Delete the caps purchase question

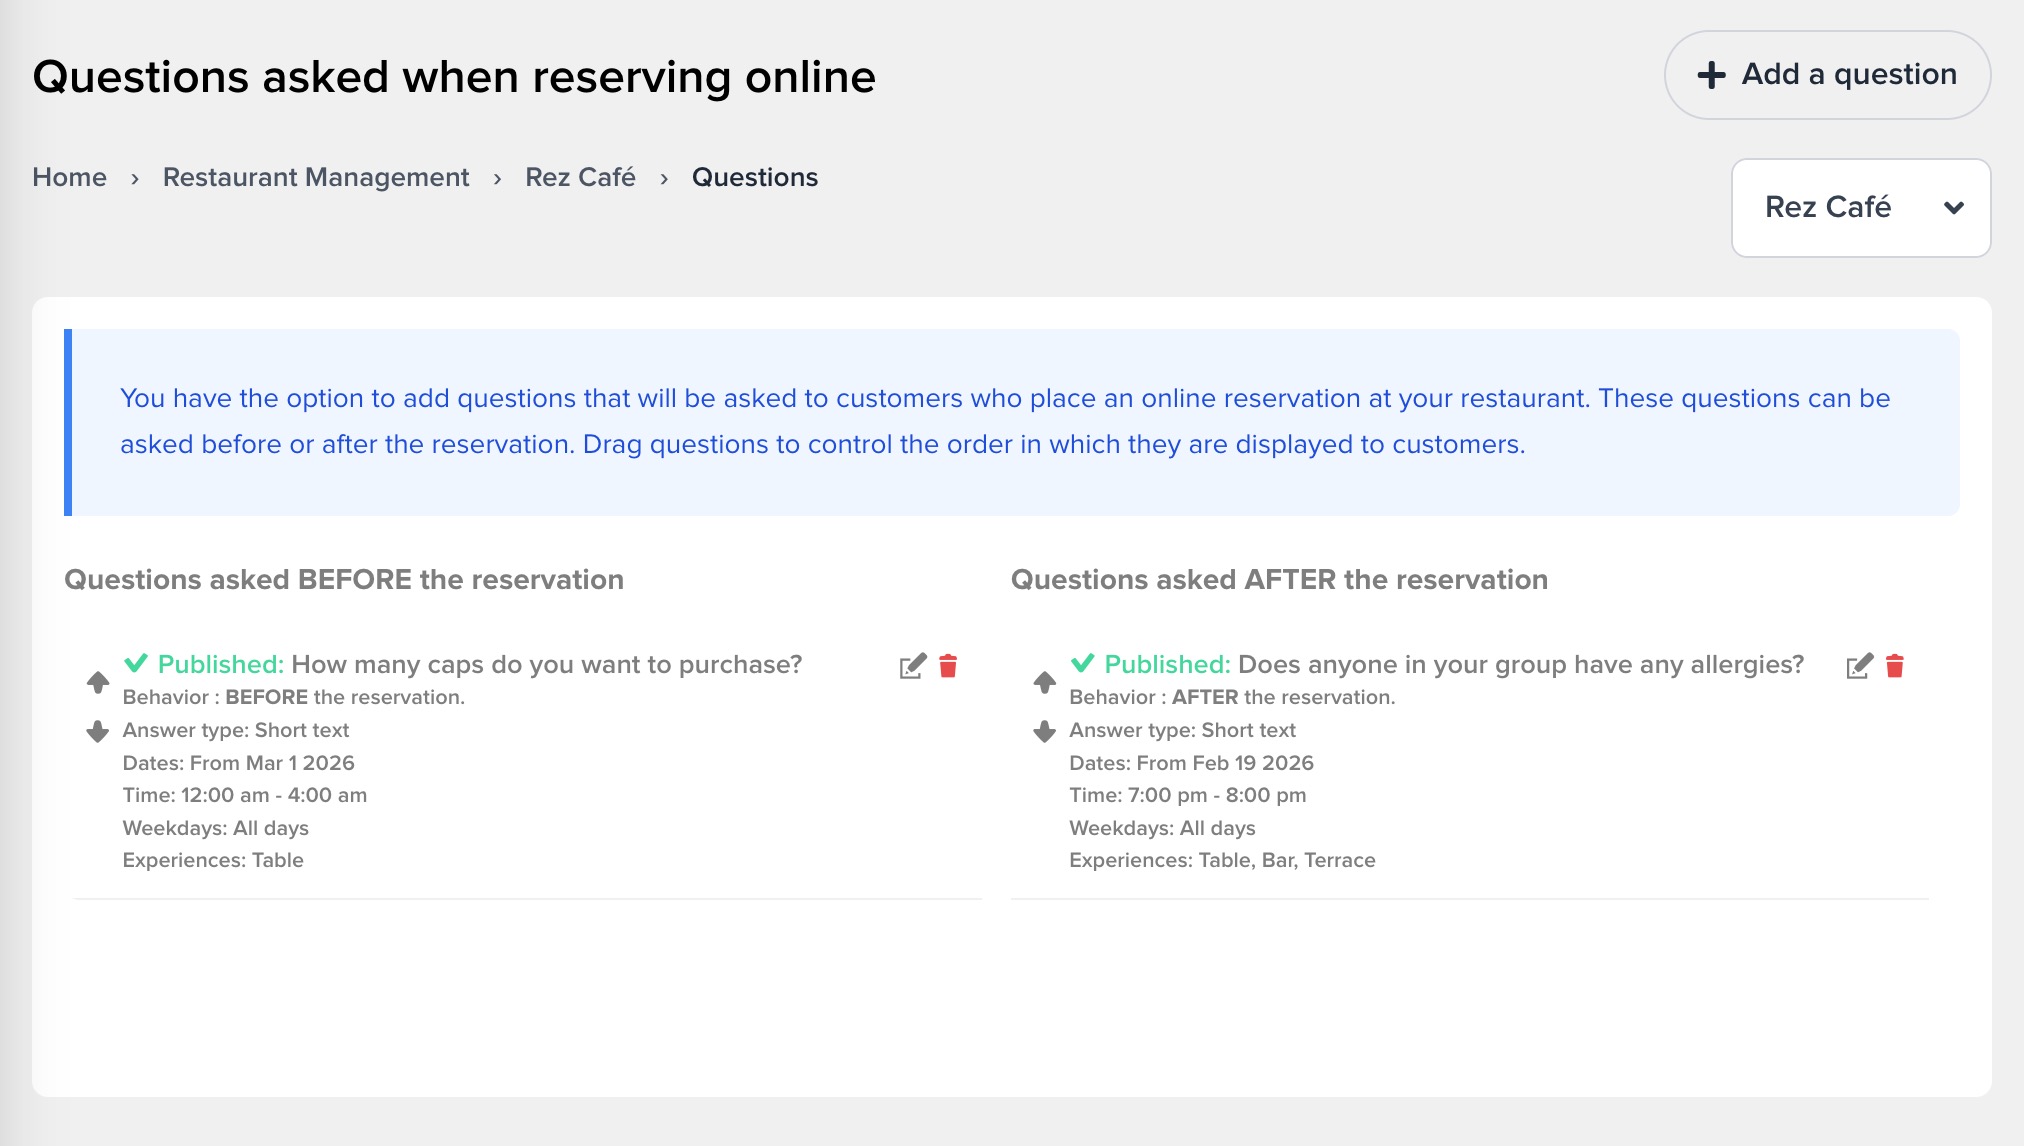[x=948, y=666]
